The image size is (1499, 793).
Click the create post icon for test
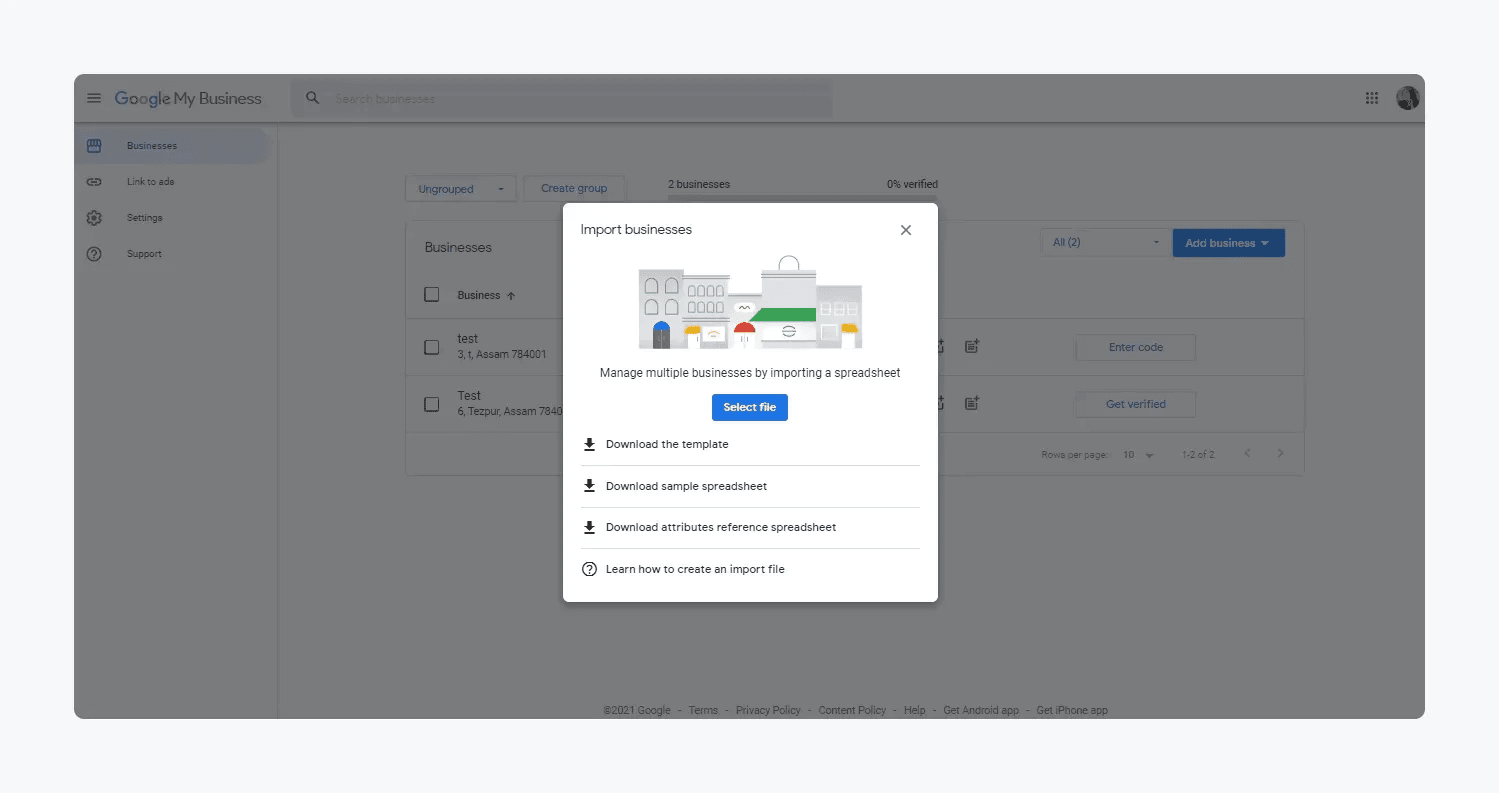(971, 347)
